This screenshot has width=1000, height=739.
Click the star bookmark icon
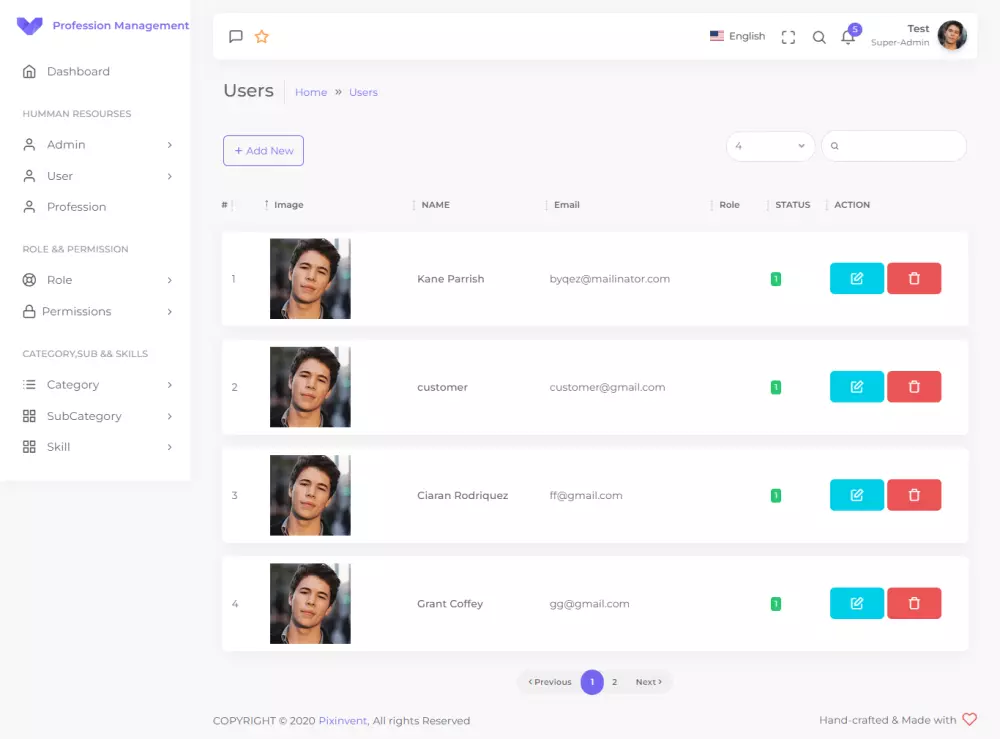(261, 36)
